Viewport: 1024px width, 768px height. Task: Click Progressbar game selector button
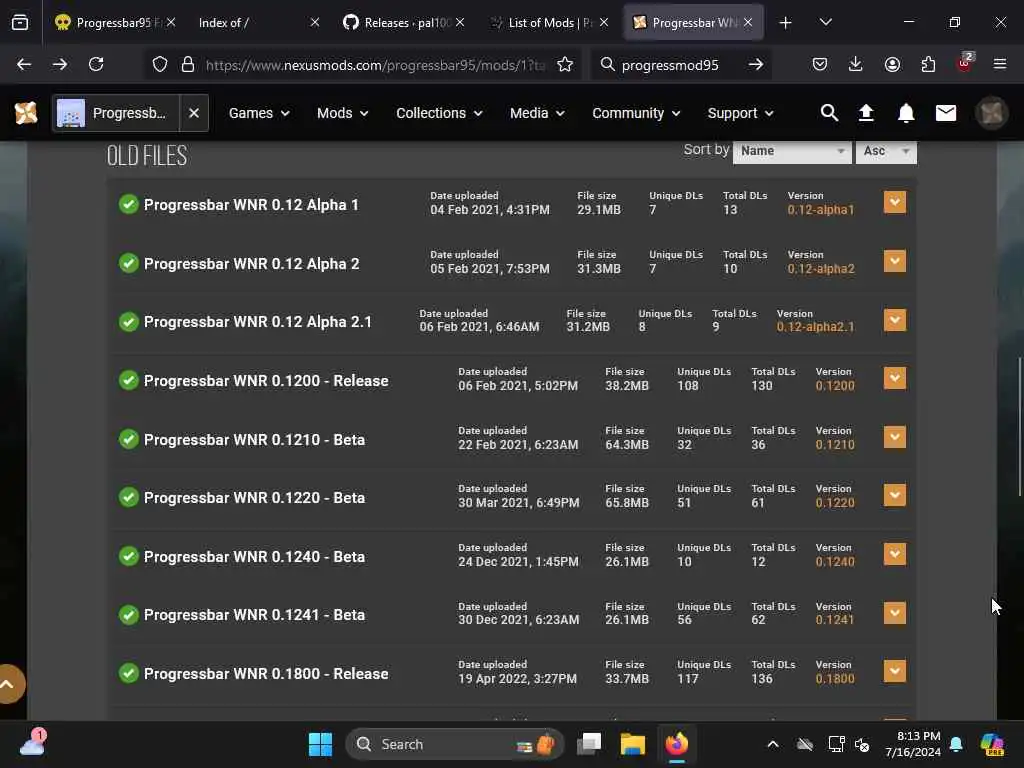tap(116, 113)
